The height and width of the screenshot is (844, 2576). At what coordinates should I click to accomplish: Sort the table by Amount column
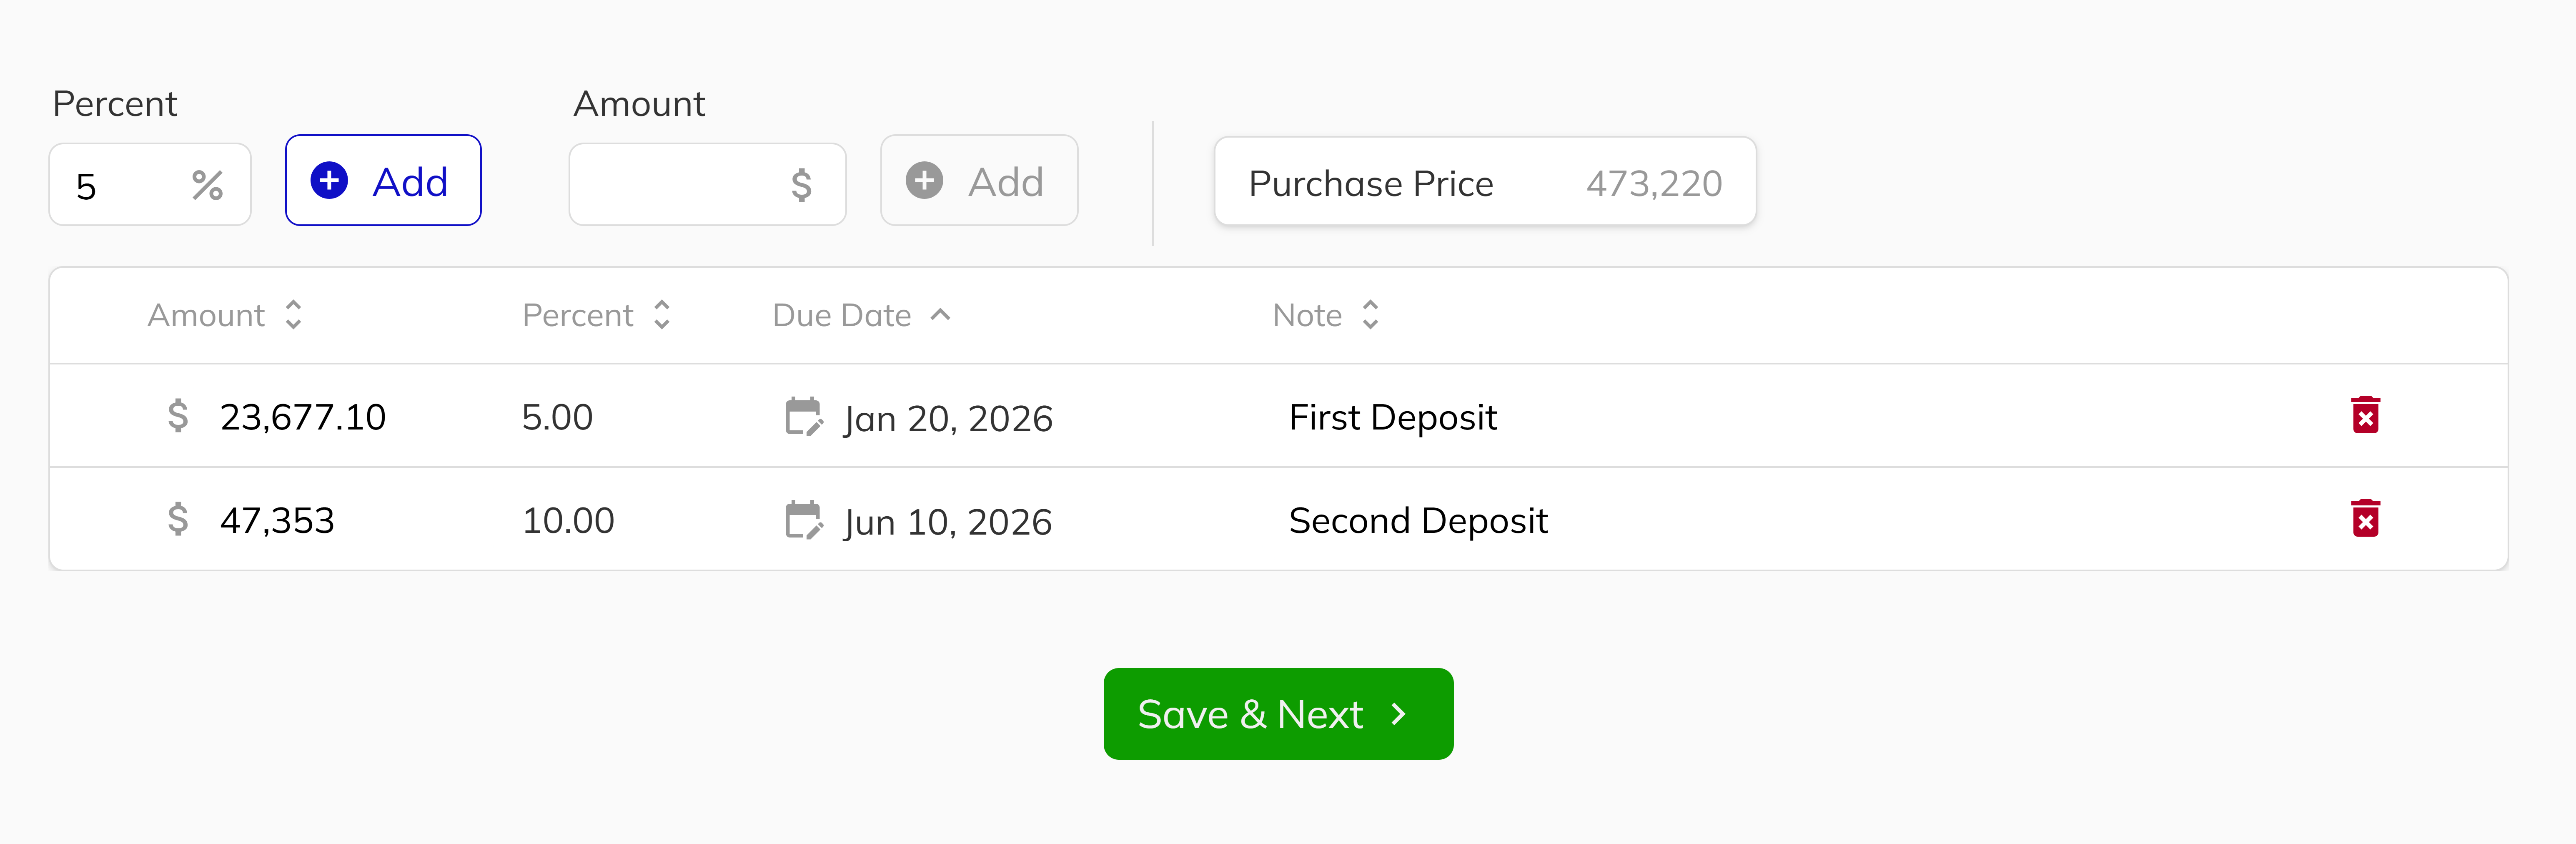point(293,315)
